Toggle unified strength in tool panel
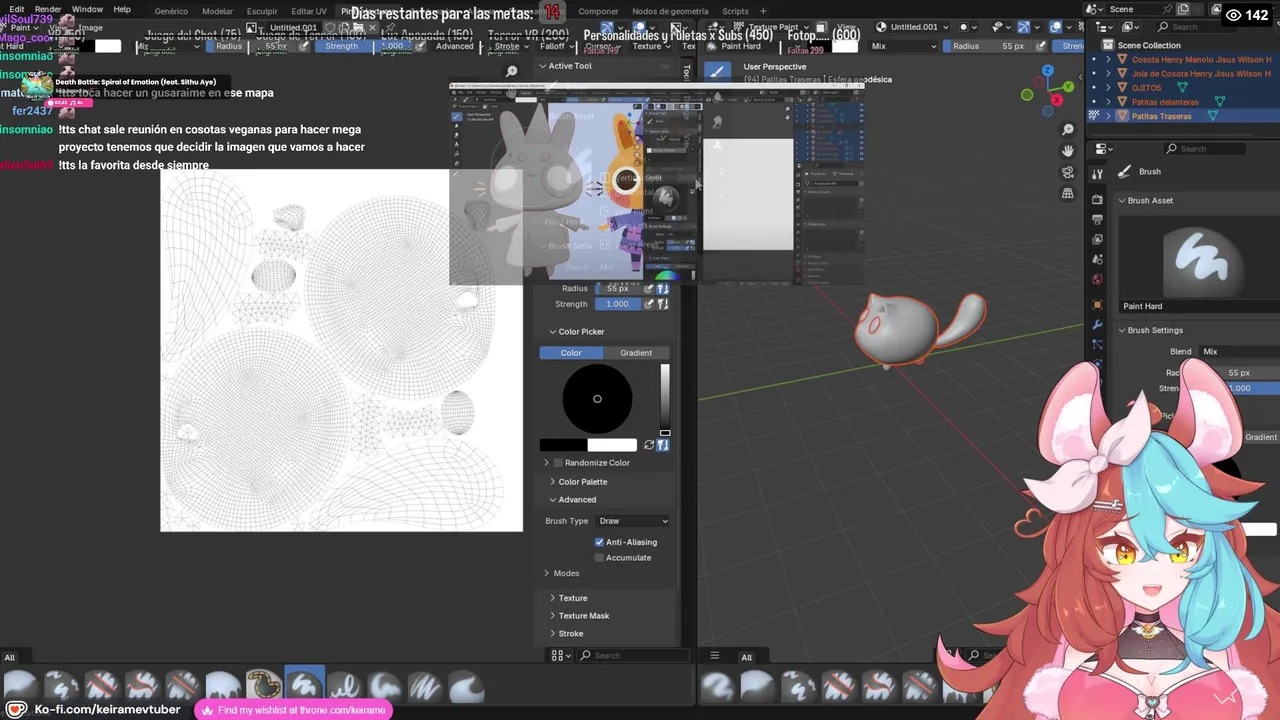Screen dimensions: 1280x720 662,304
